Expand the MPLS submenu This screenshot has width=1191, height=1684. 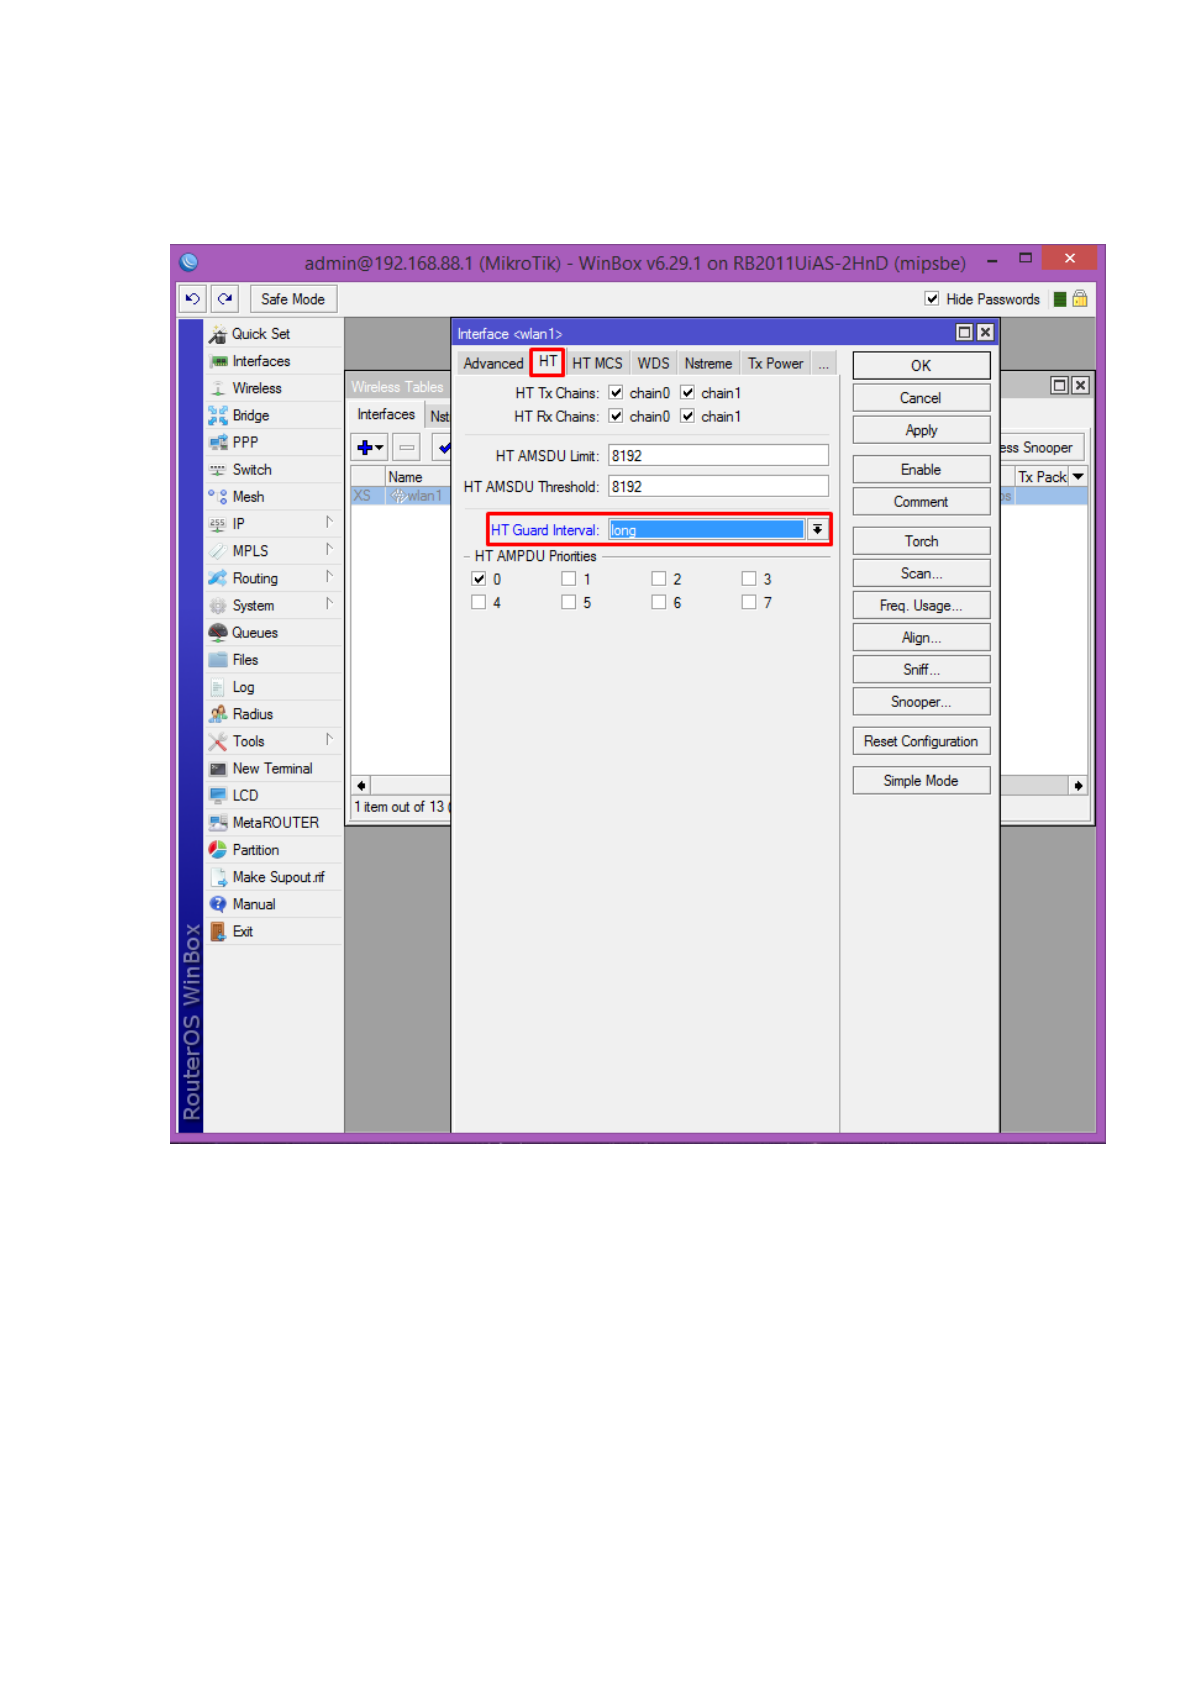pyautogui.click(x=328, y=549)
